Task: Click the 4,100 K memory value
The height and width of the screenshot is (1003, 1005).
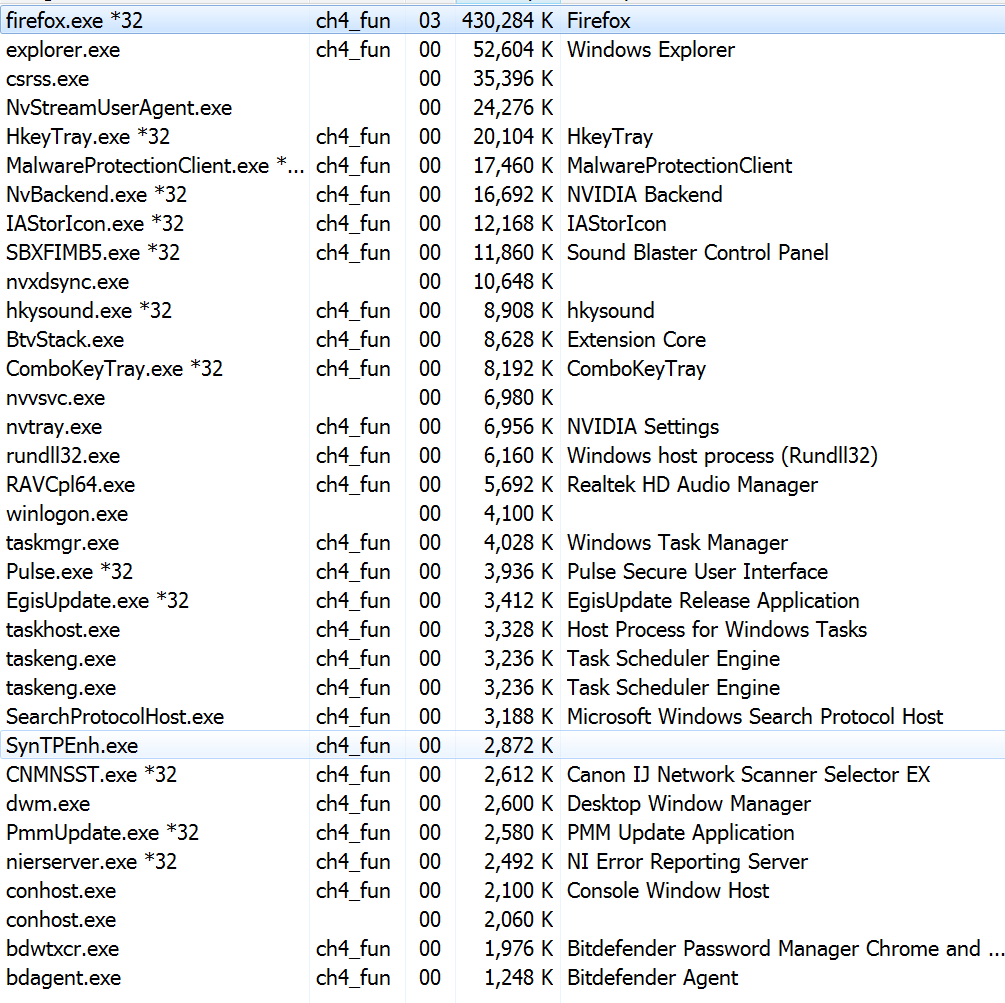Action: [519, 513]
